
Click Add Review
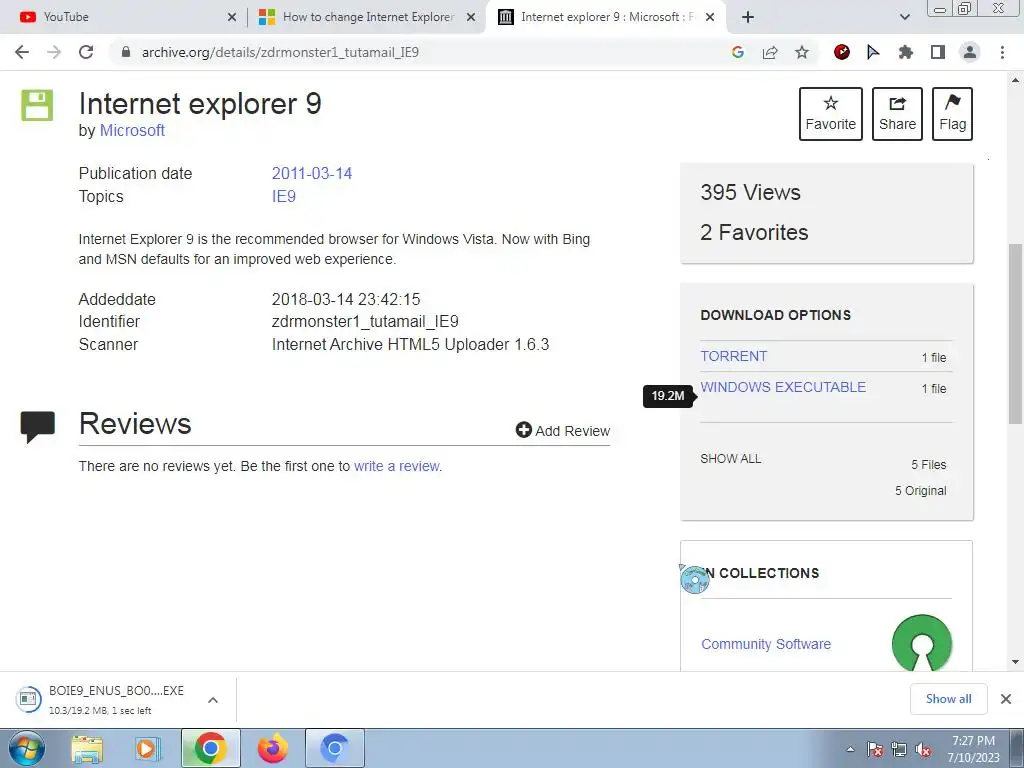pyautogui.click(x=563, y=430)
